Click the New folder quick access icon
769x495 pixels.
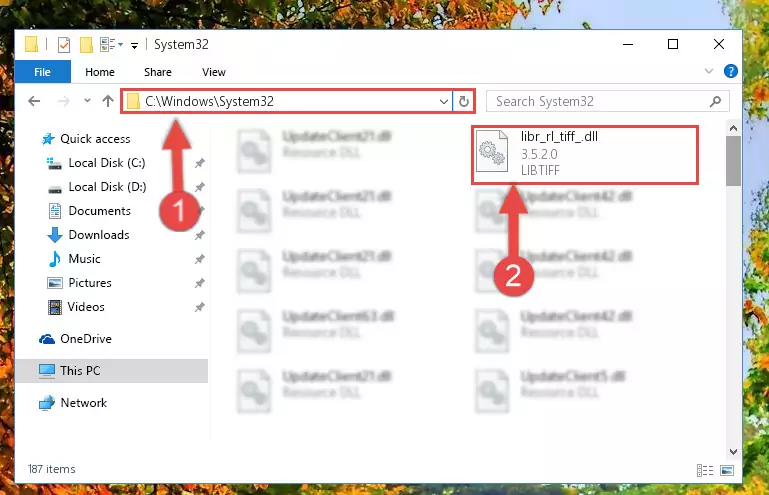point(86,45)
